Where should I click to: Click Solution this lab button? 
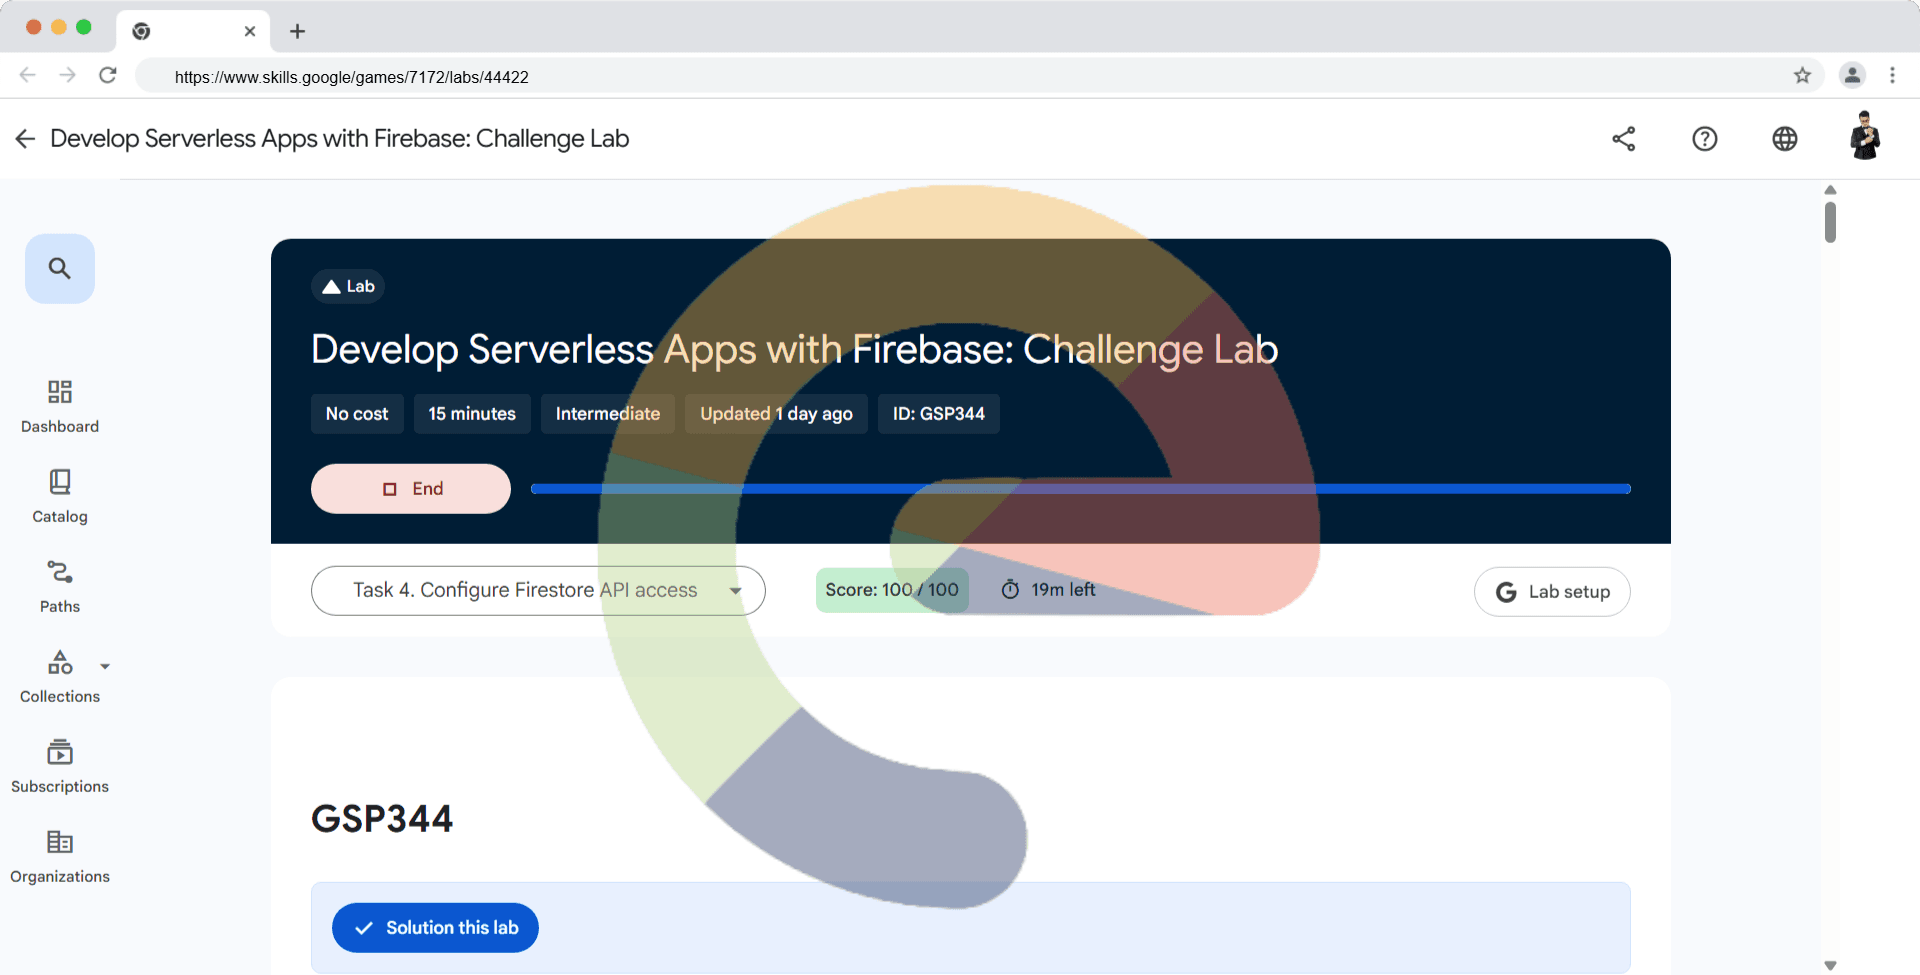[x=435, y=928]
